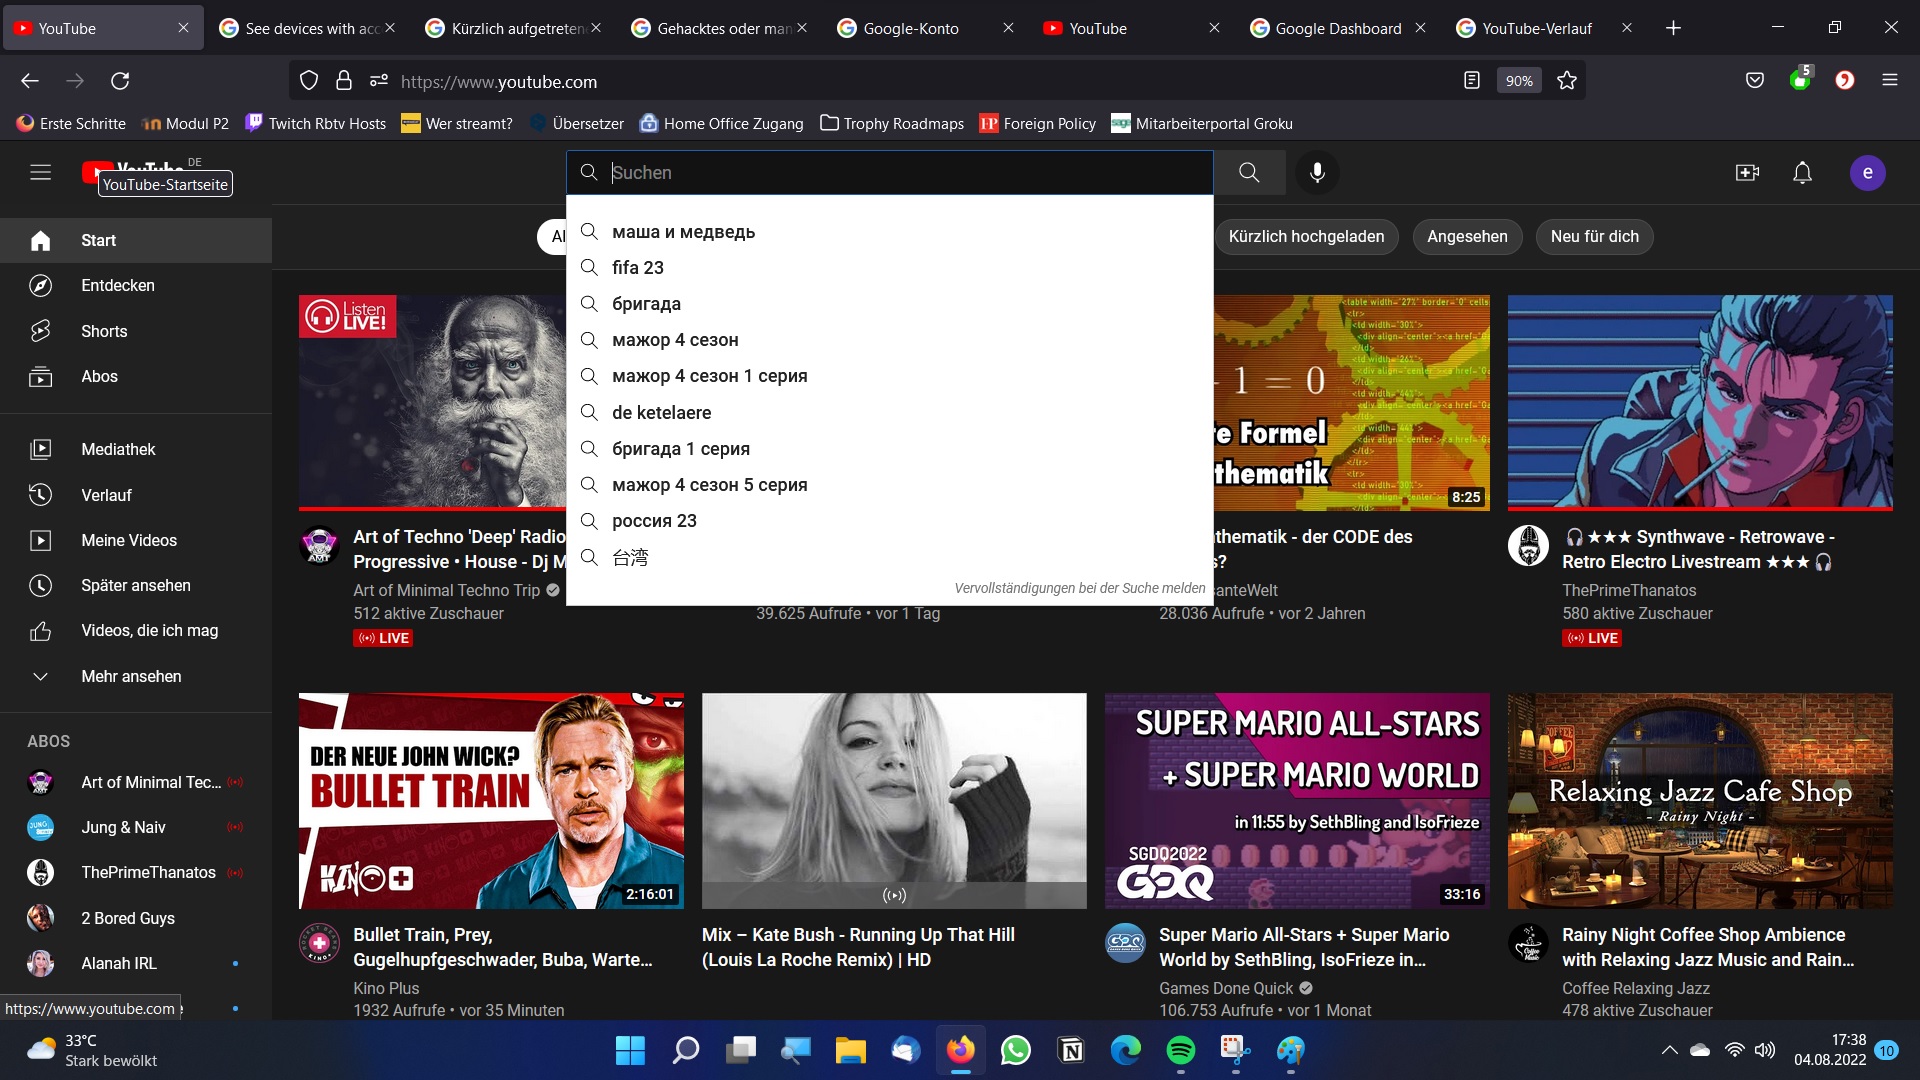1920x1080 pixels.
Task: Open Start in the YouTube sidebar
Action: coord(136,241)
